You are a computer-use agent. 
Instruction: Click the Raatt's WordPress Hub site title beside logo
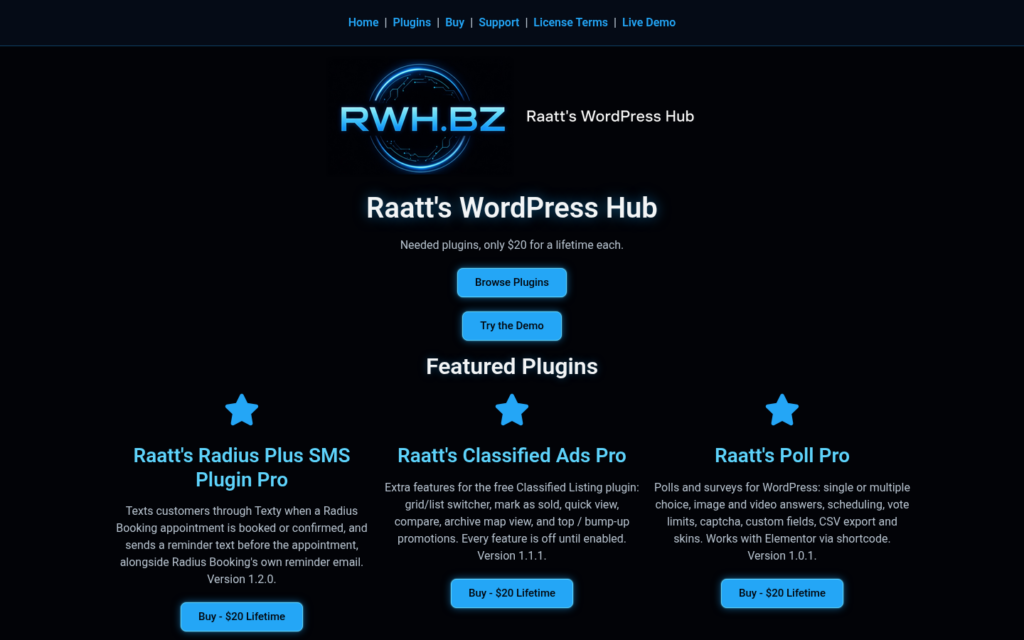pyautogui.click(x=610, y=116)
